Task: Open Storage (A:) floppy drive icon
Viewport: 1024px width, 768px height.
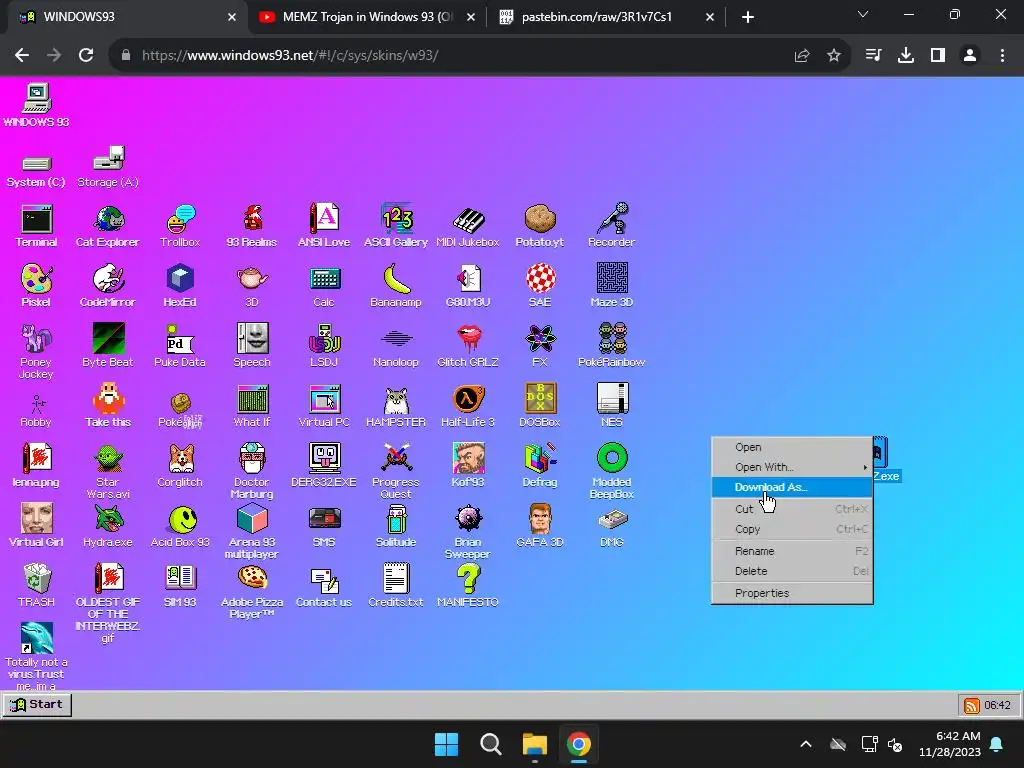Action: click(108, 167)
